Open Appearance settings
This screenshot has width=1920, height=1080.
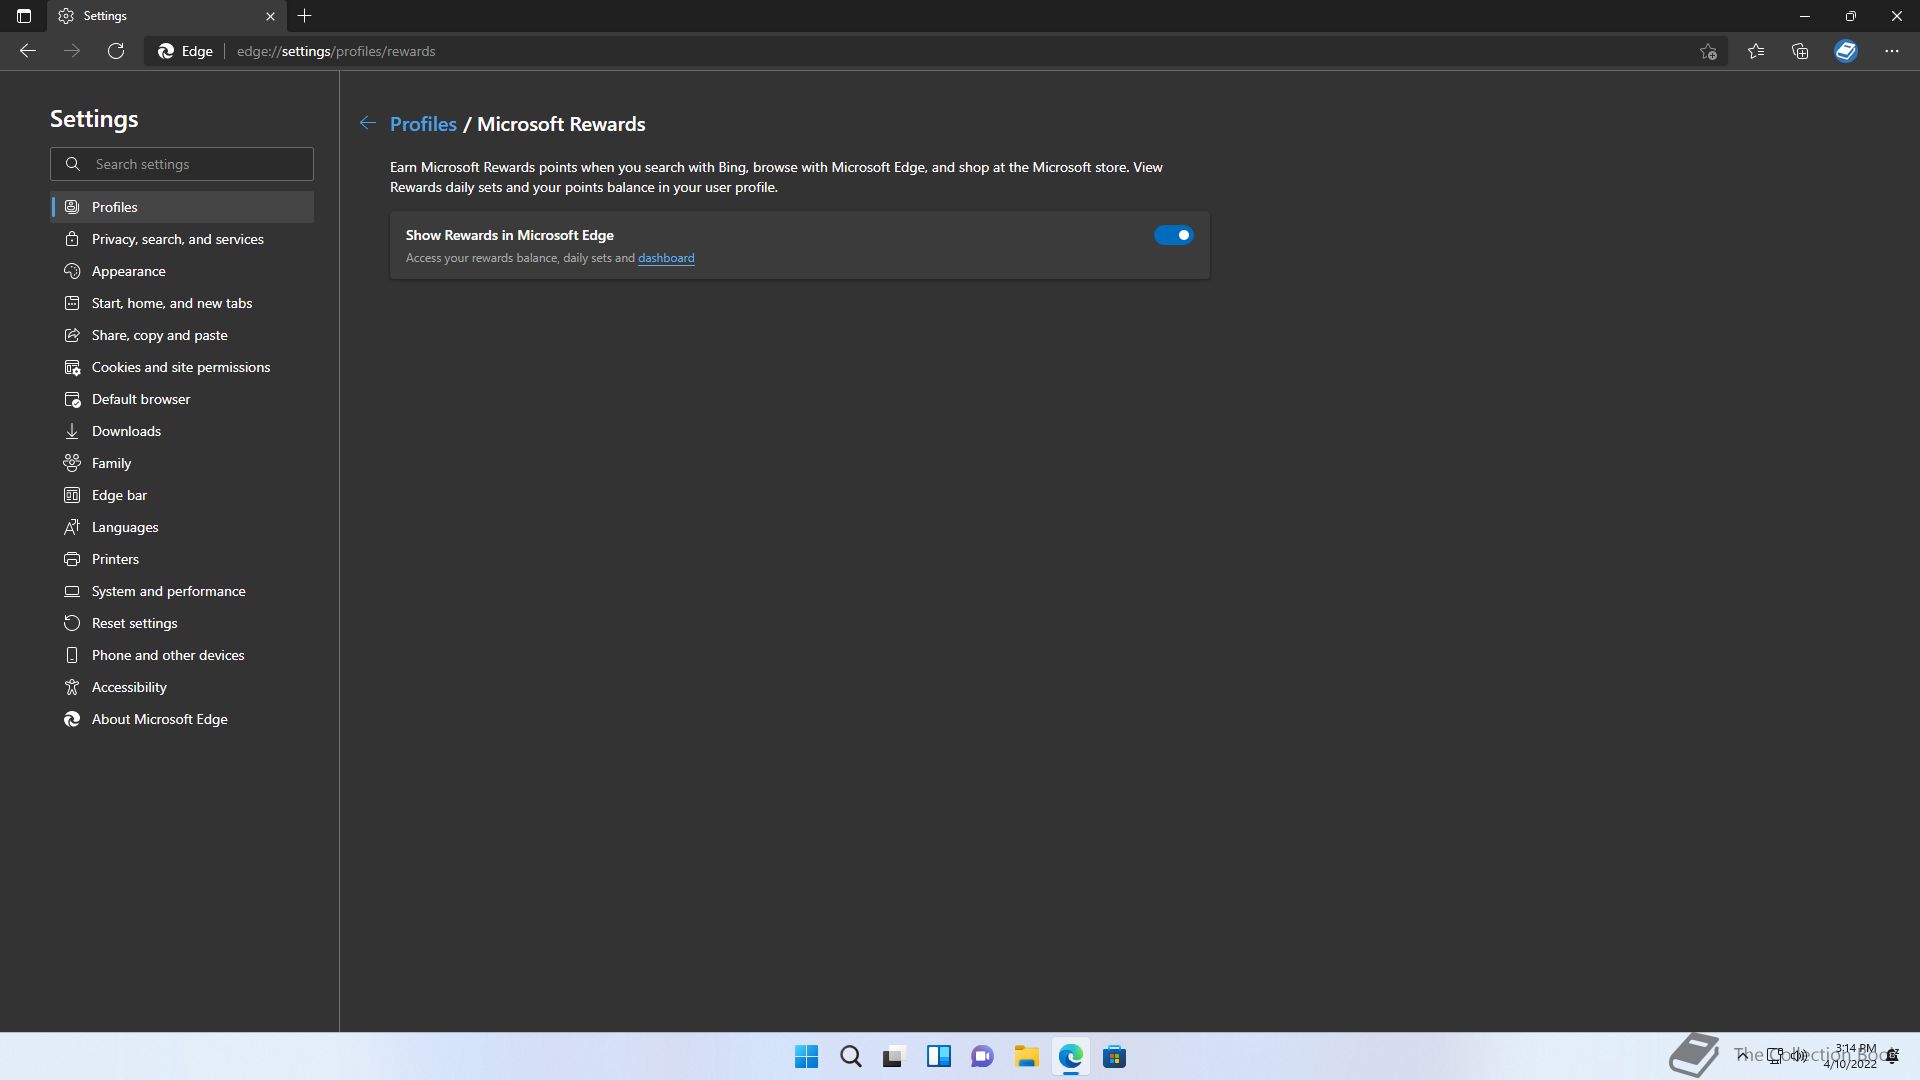[182, 271]
